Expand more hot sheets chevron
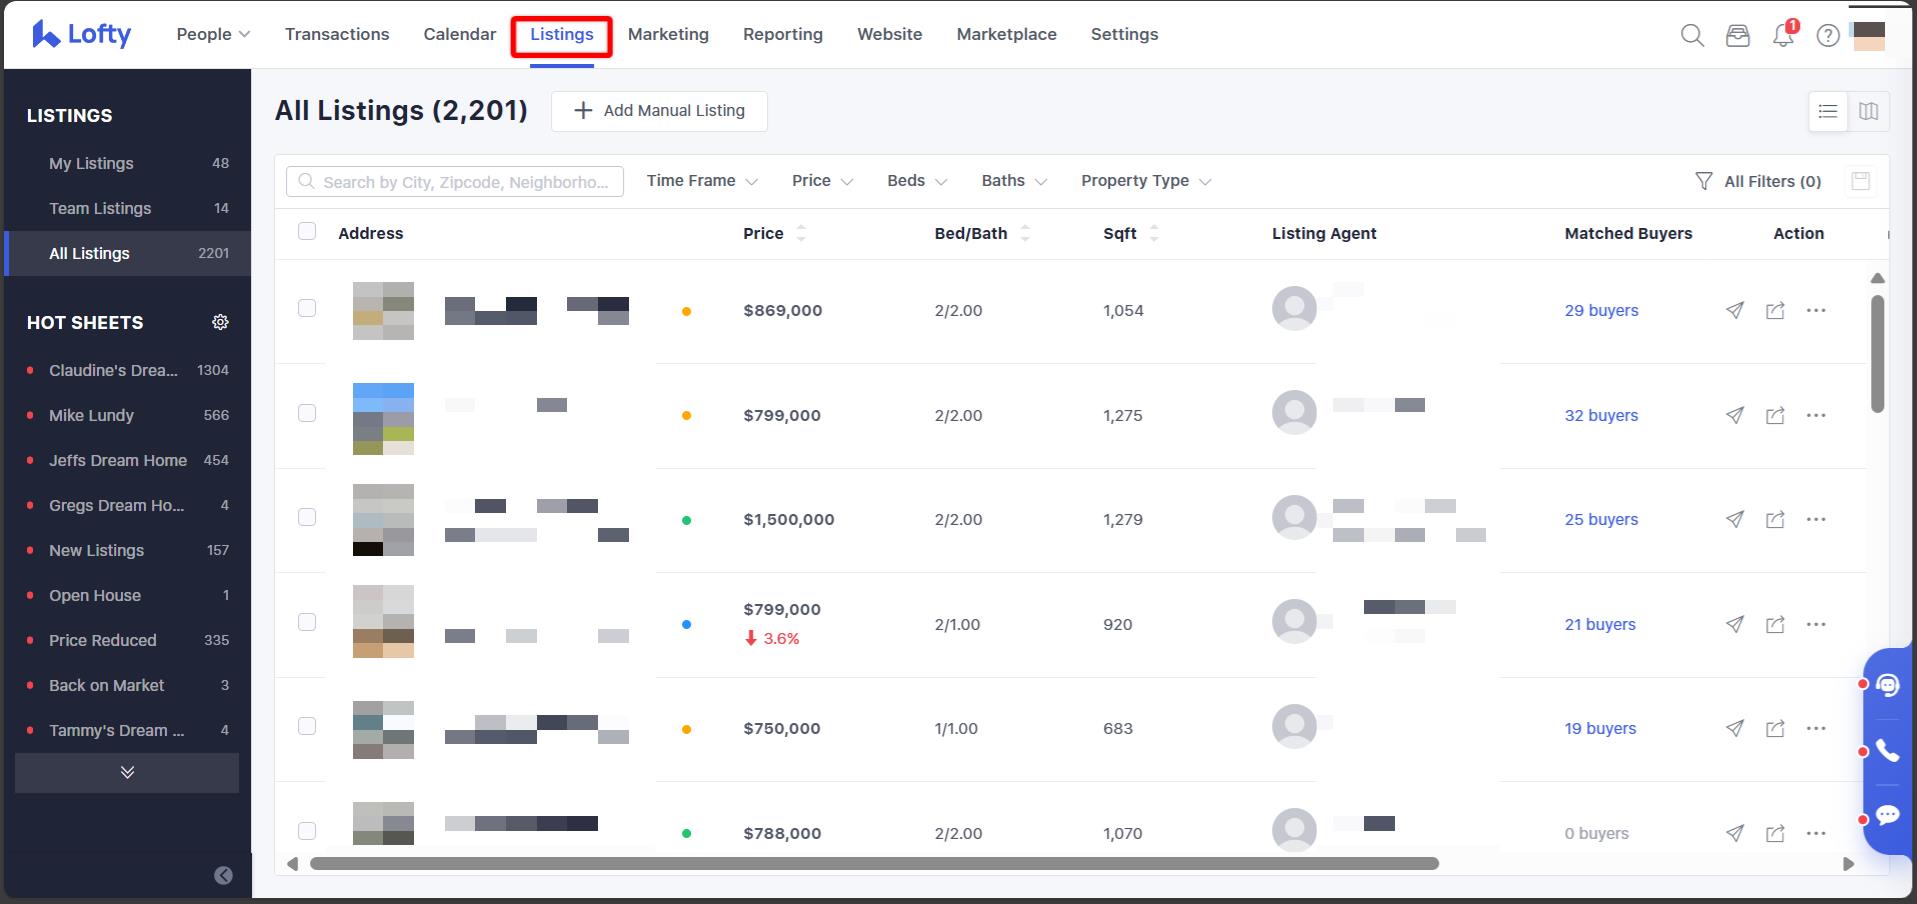The width and height of the screenshot is (1917, 904). click(x=127, y=772)
